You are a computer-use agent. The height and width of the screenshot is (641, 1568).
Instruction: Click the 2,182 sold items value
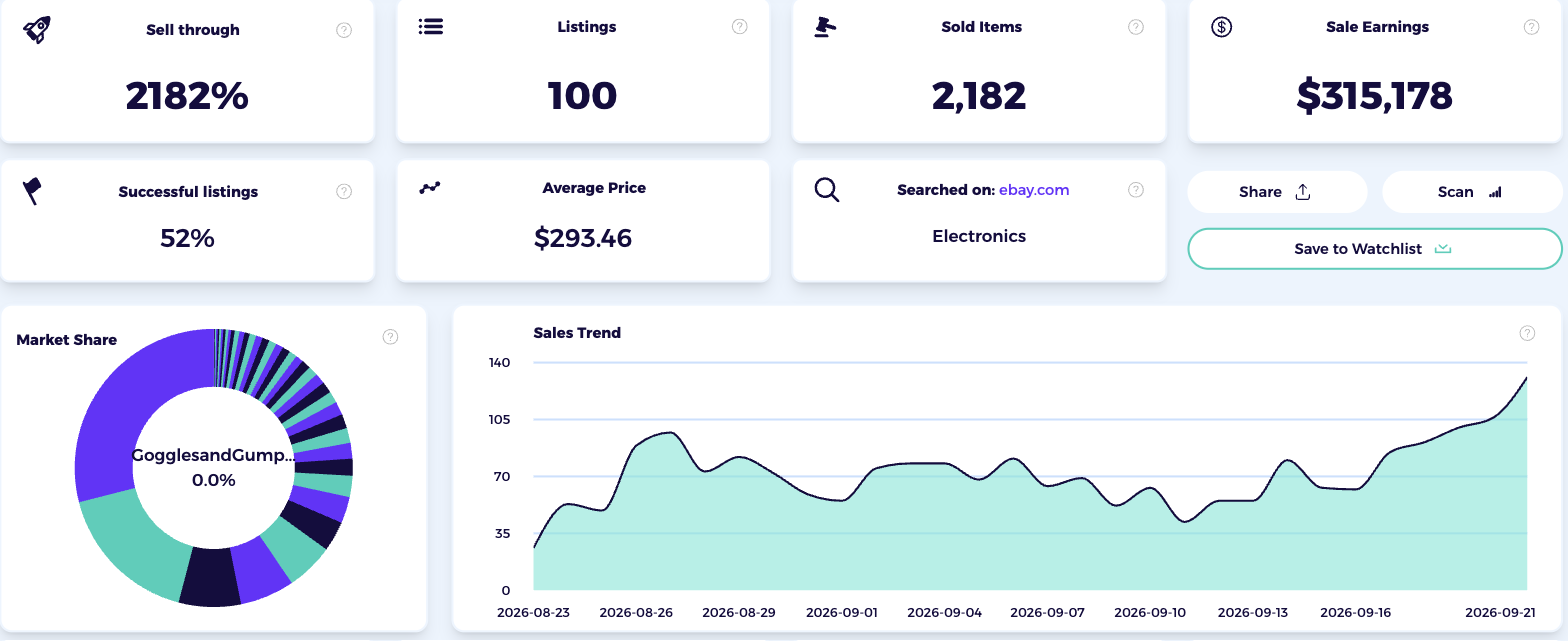tap(979, 96)
